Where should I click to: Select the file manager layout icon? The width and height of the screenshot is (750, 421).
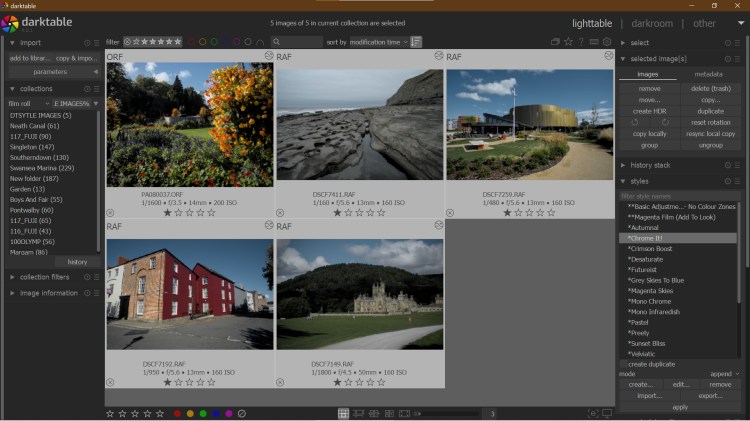[343, 413]
